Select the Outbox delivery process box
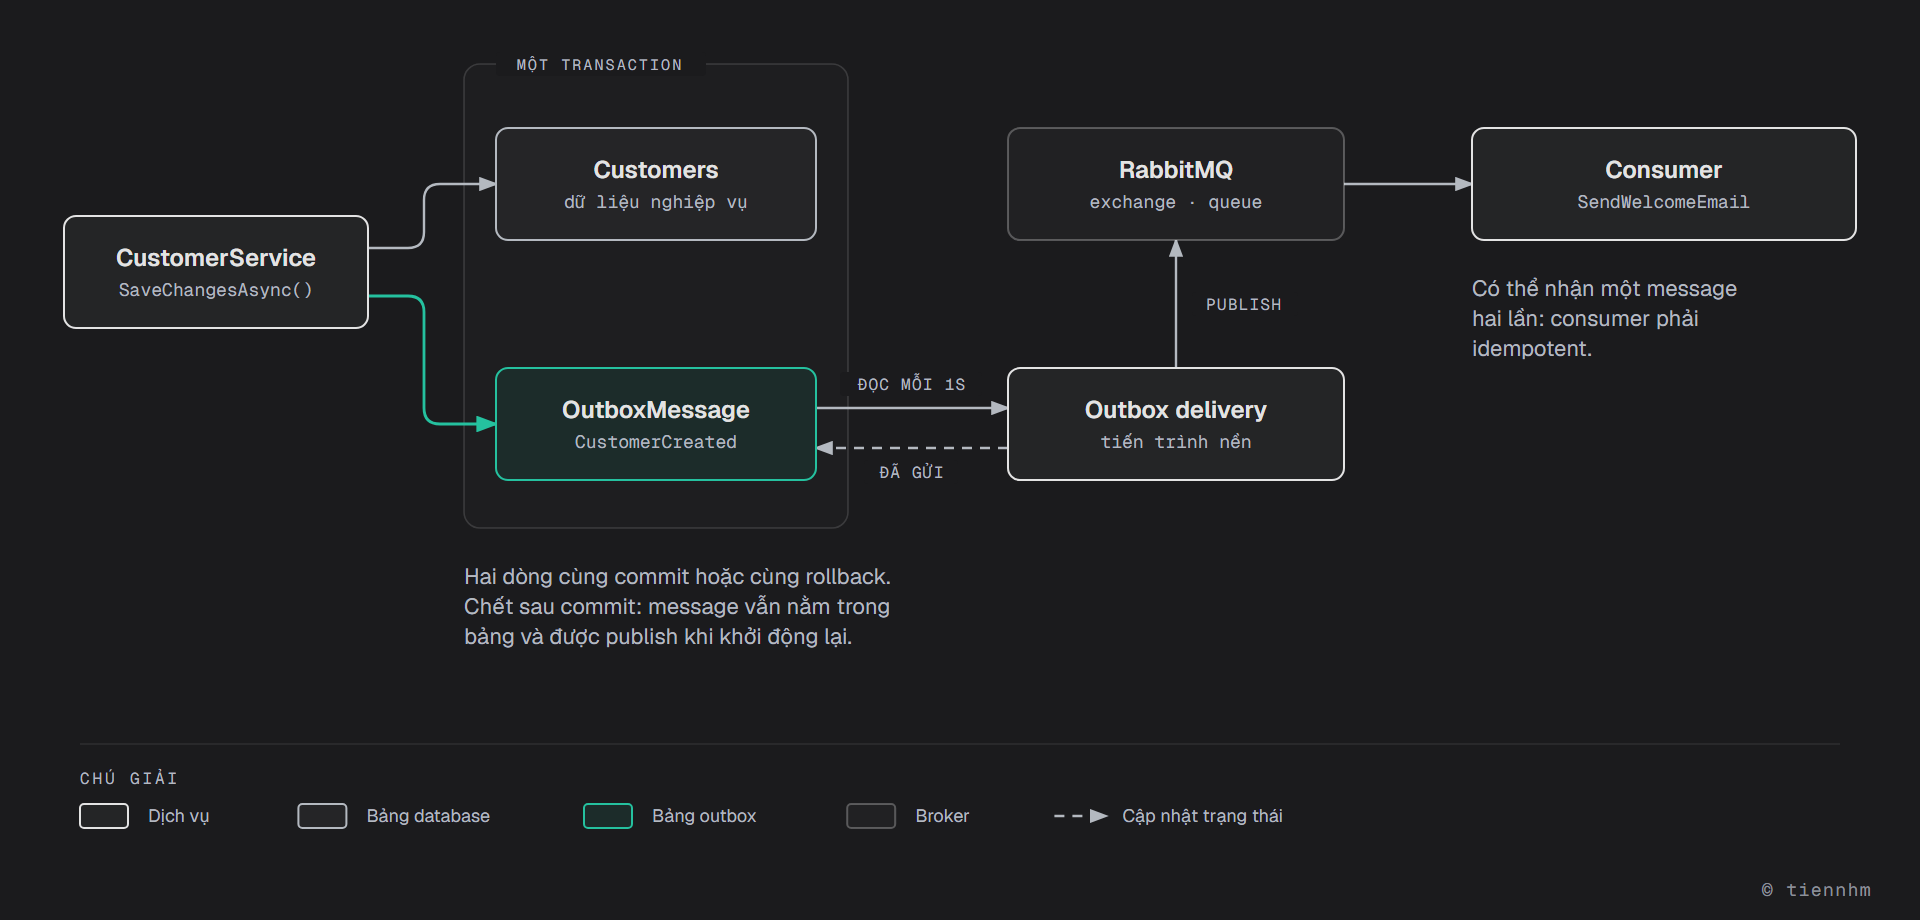 tap(1176, 424)
